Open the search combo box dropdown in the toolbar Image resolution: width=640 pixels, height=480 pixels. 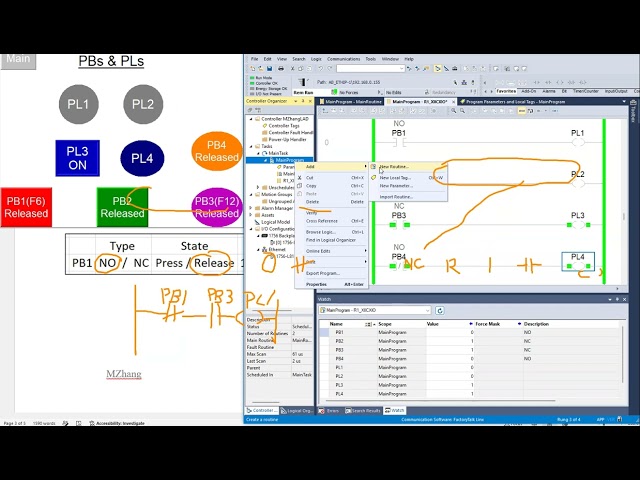[402, 69]
